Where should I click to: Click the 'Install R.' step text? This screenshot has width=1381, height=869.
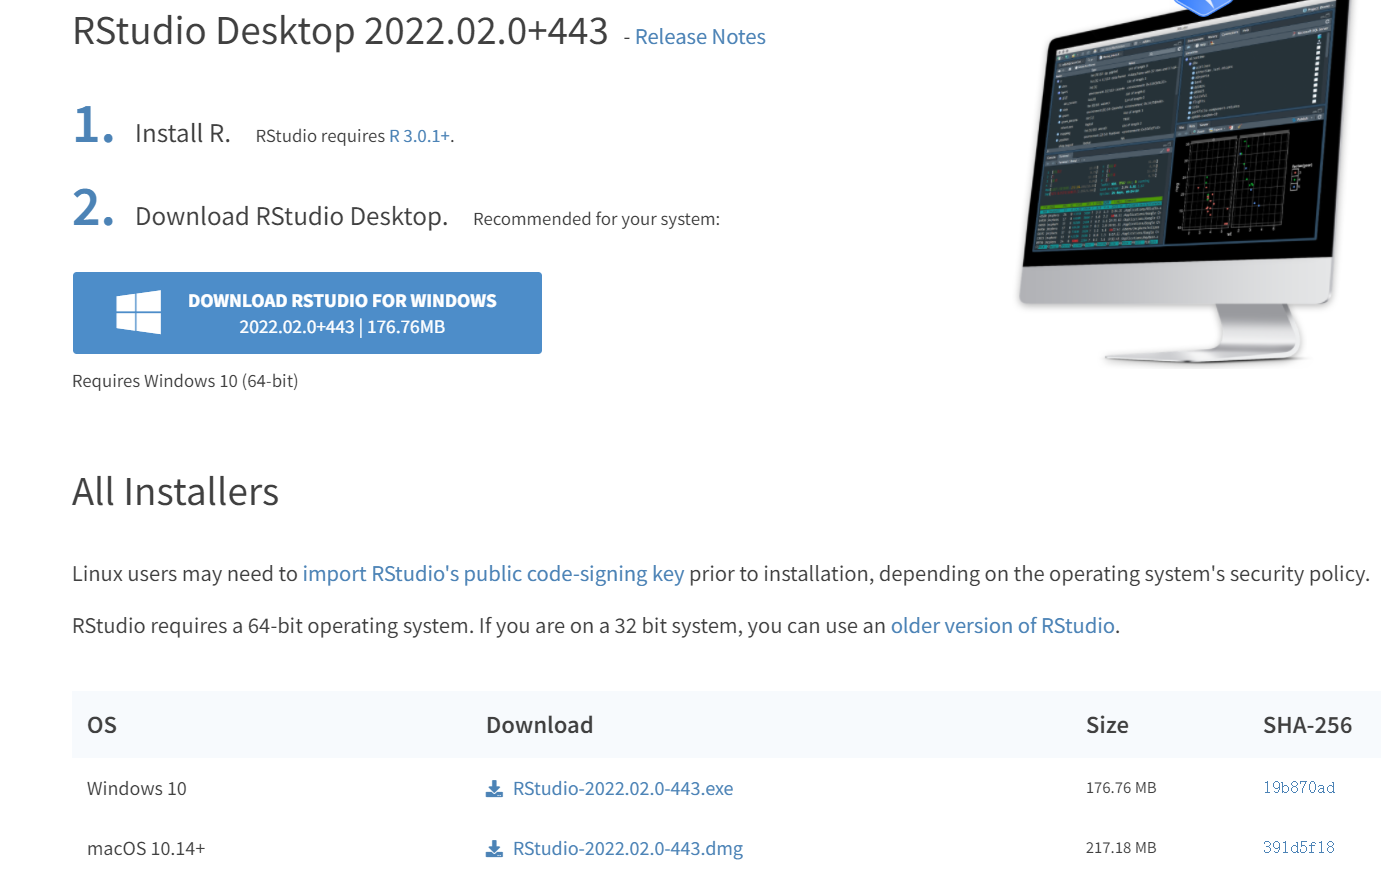183,134
